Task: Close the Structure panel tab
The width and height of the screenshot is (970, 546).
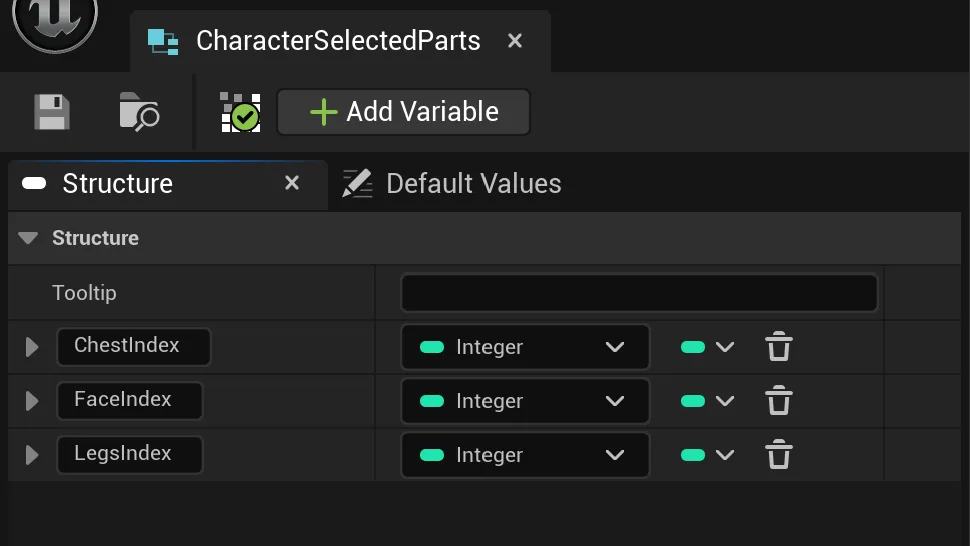Action: (292, 183)
